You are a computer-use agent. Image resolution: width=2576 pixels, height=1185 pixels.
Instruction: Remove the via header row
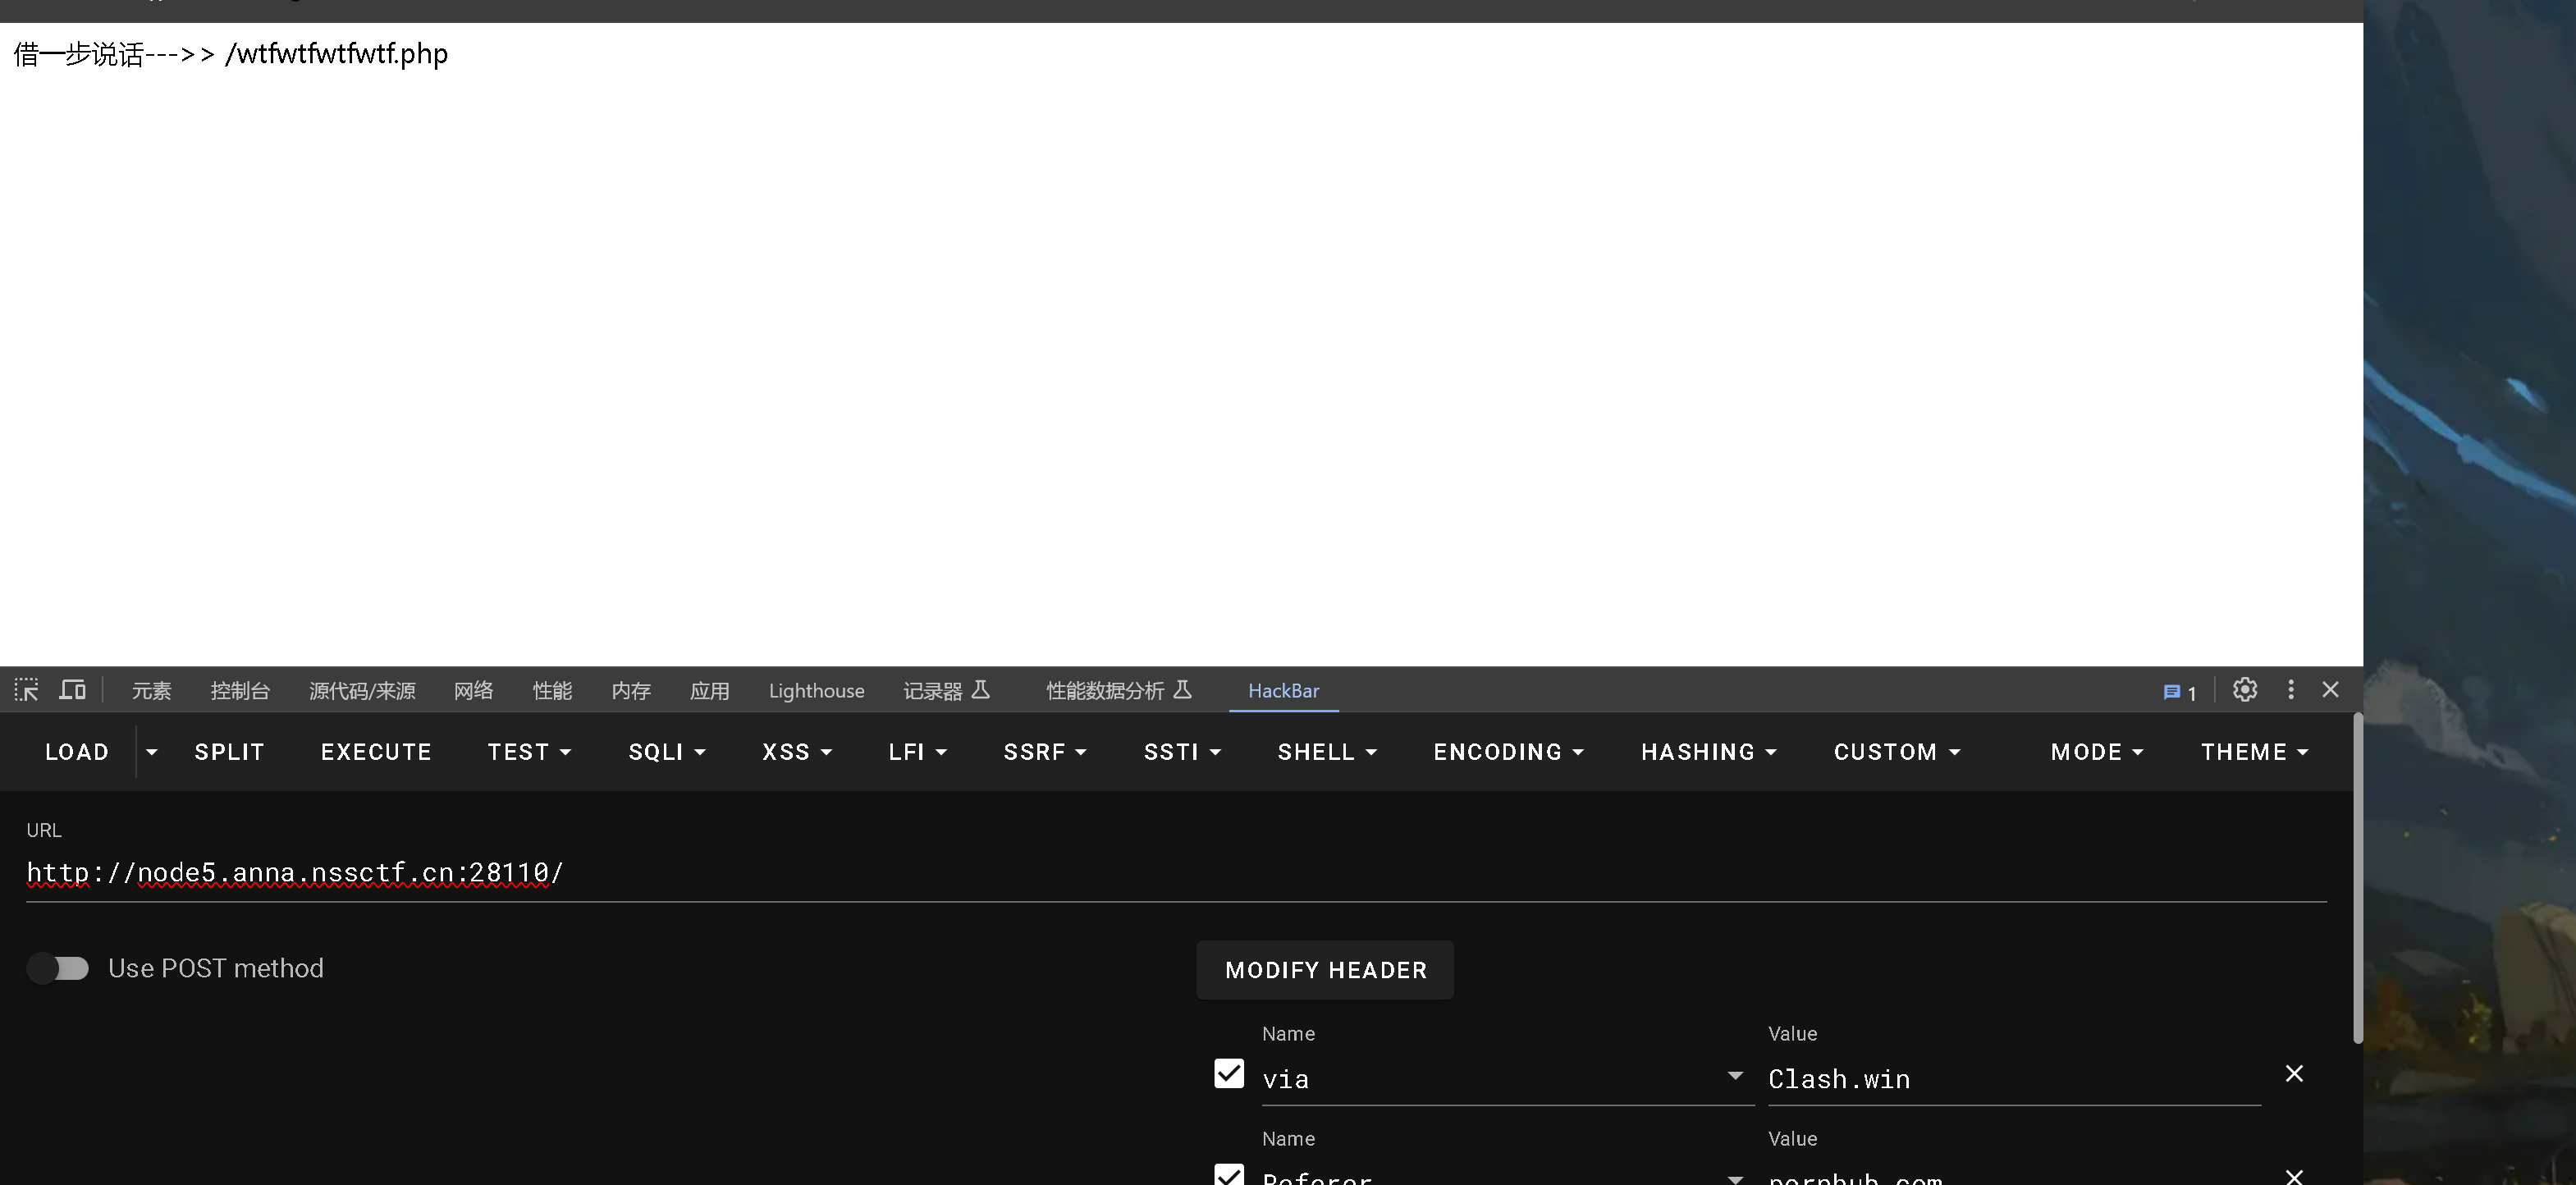pyautogui.click(x=2295, y=1074)
